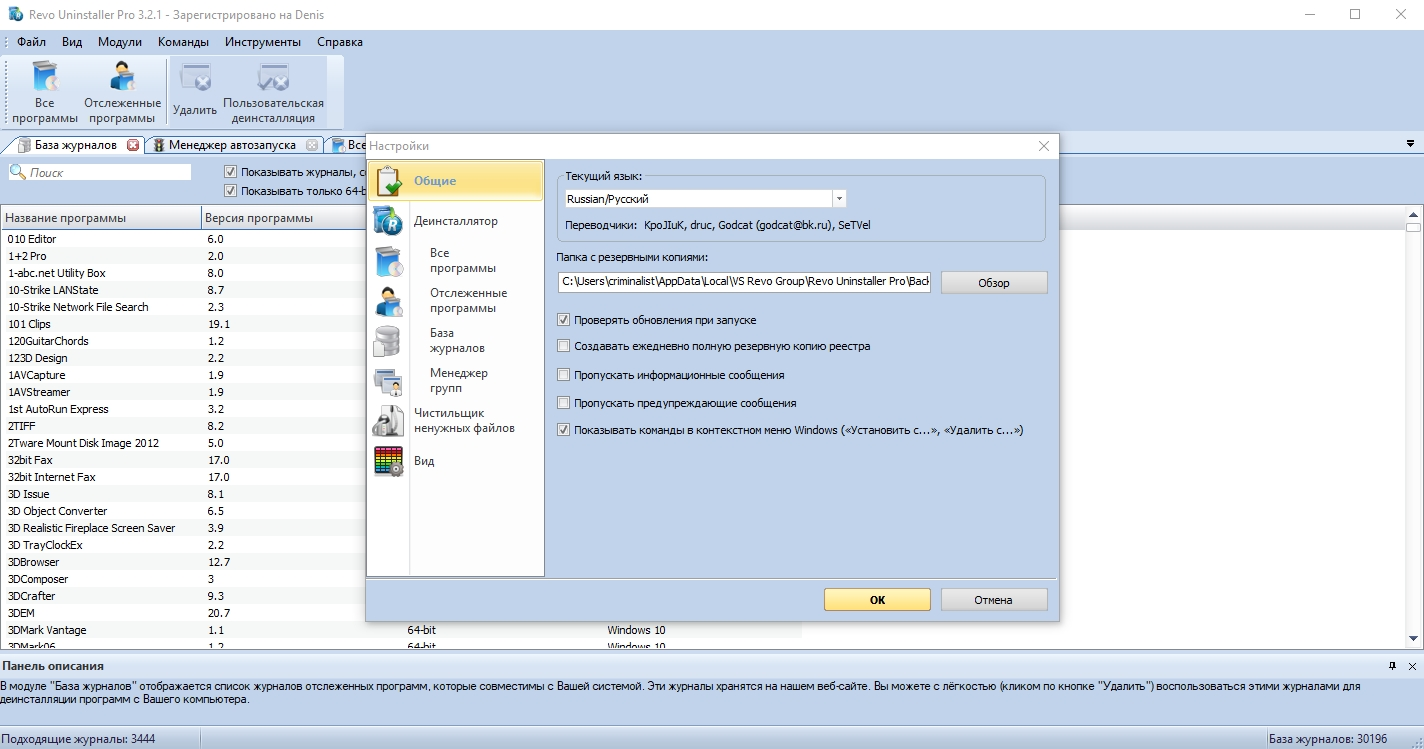Open the 'Инструменты' menu

pos(263,42)
